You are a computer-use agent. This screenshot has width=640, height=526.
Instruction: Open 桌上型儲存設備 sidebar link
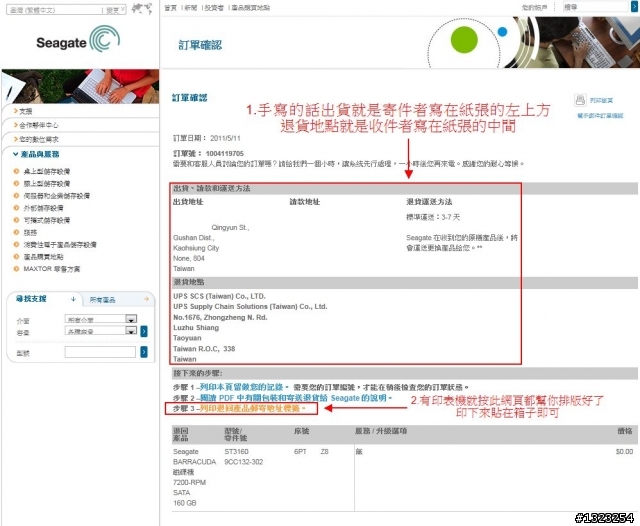[x=47, y=171]
